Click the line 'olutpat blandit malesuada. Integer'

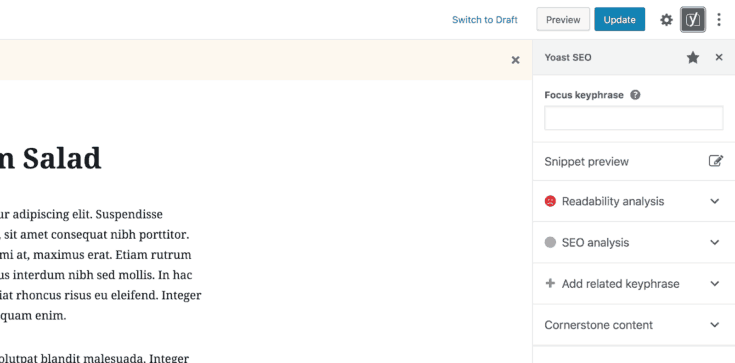click(94, 358)
